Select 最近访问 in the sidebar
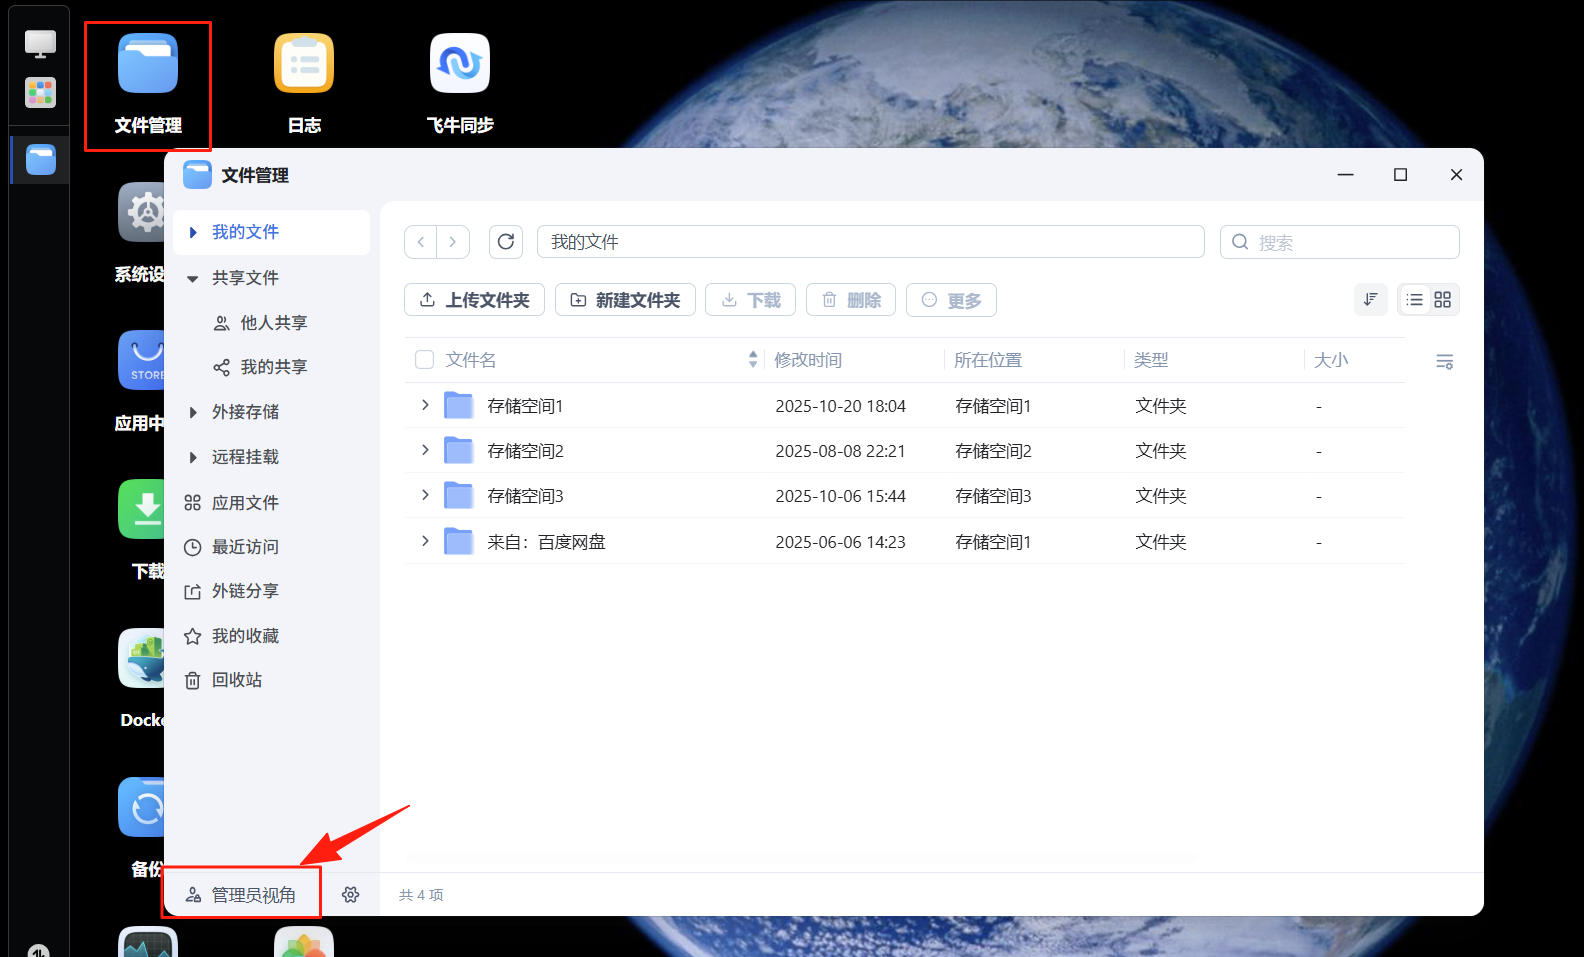 (x=245, y=547)
